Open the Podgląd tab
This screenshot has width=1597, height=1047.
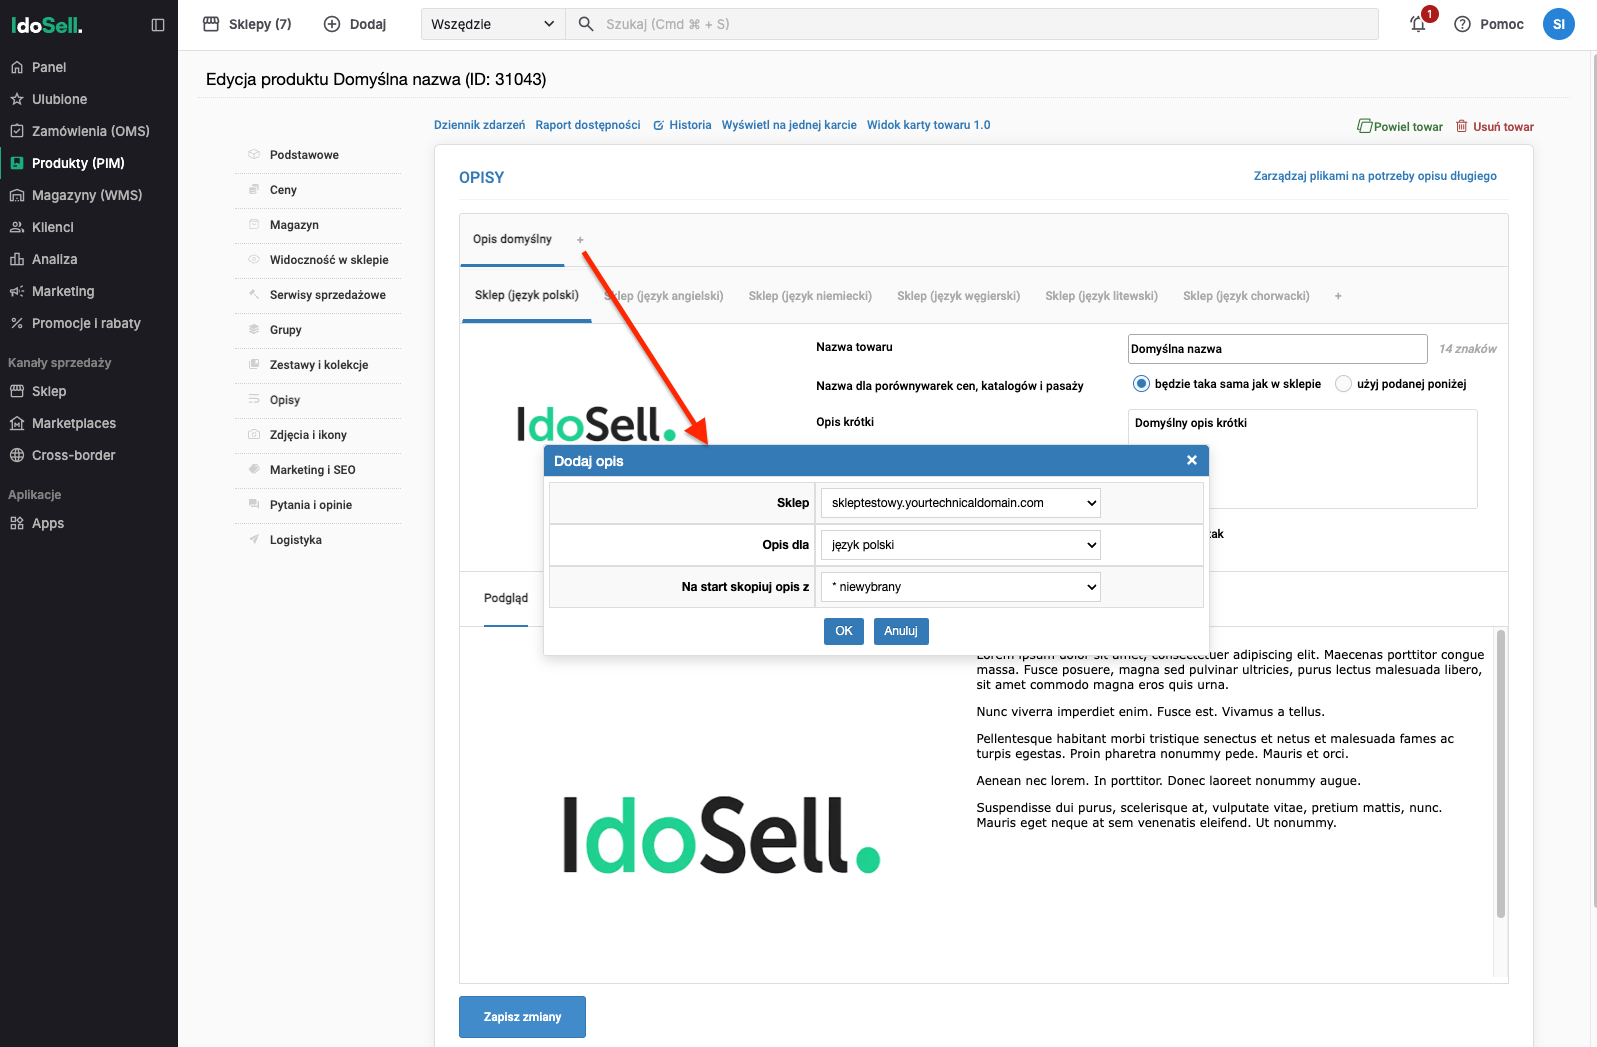coord(506,598)
